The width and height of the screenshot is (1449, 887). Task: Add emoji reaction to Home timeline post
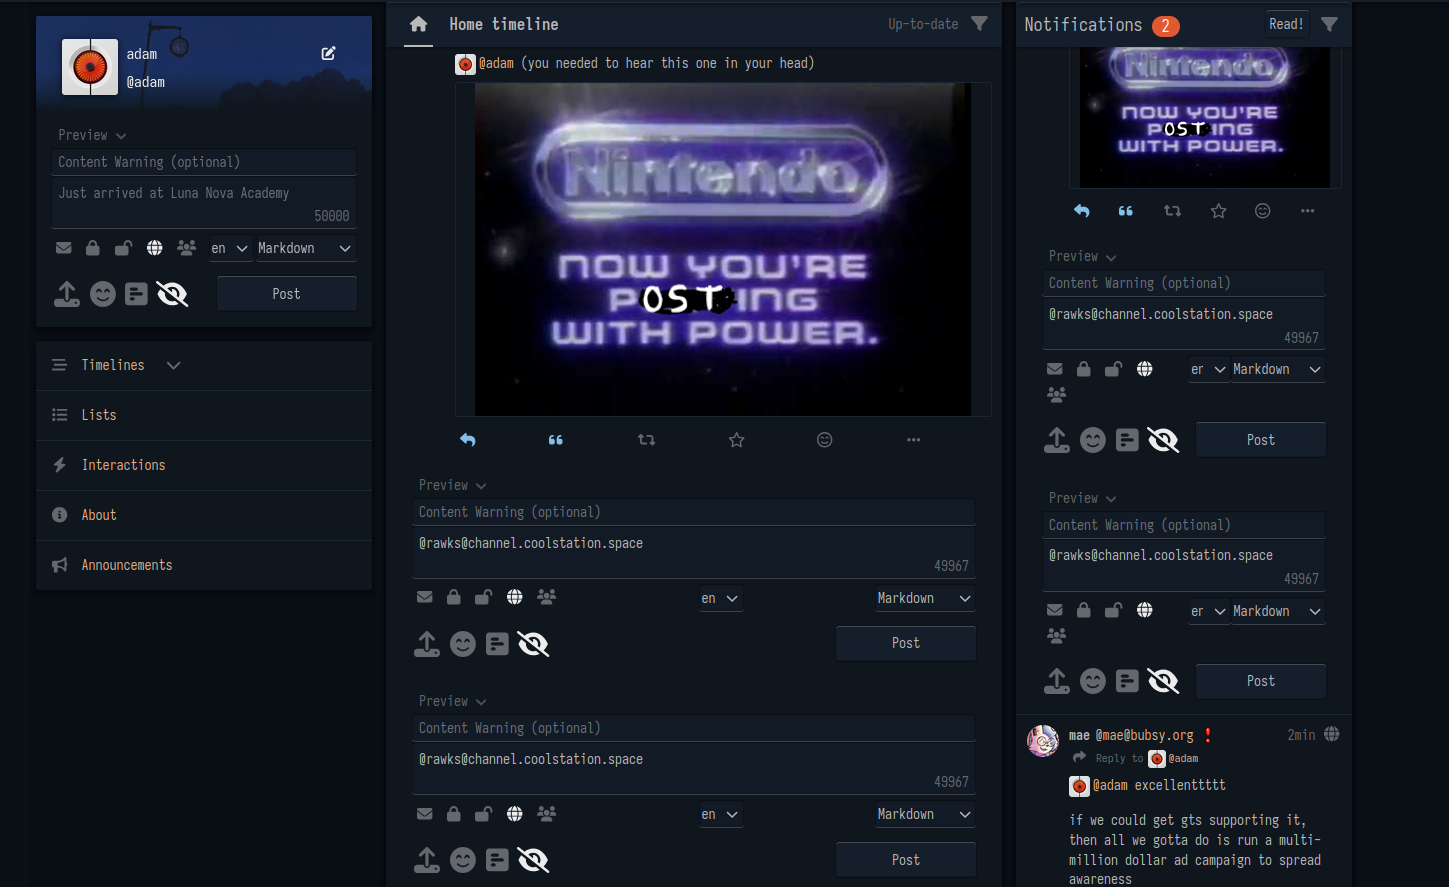pos(825,440)
